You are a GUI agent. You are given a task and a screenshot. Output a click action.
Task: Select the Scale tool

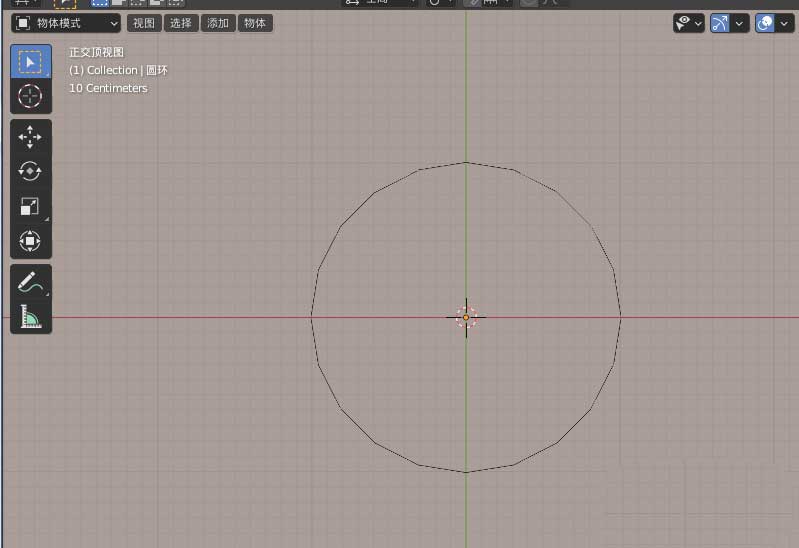click(x=30, y=206)
